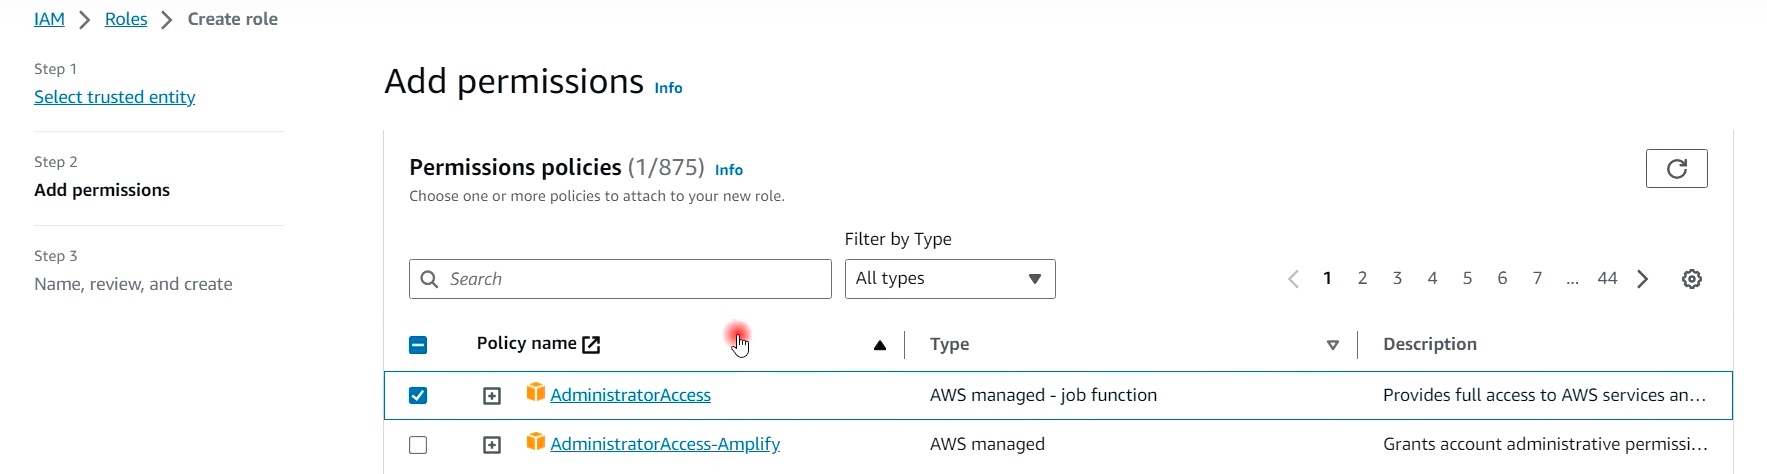Image resolution: width=1767 pixels, height=474 pixels.
Task: Toggle the select-all policies header checkbox
Action: point(418,345)
